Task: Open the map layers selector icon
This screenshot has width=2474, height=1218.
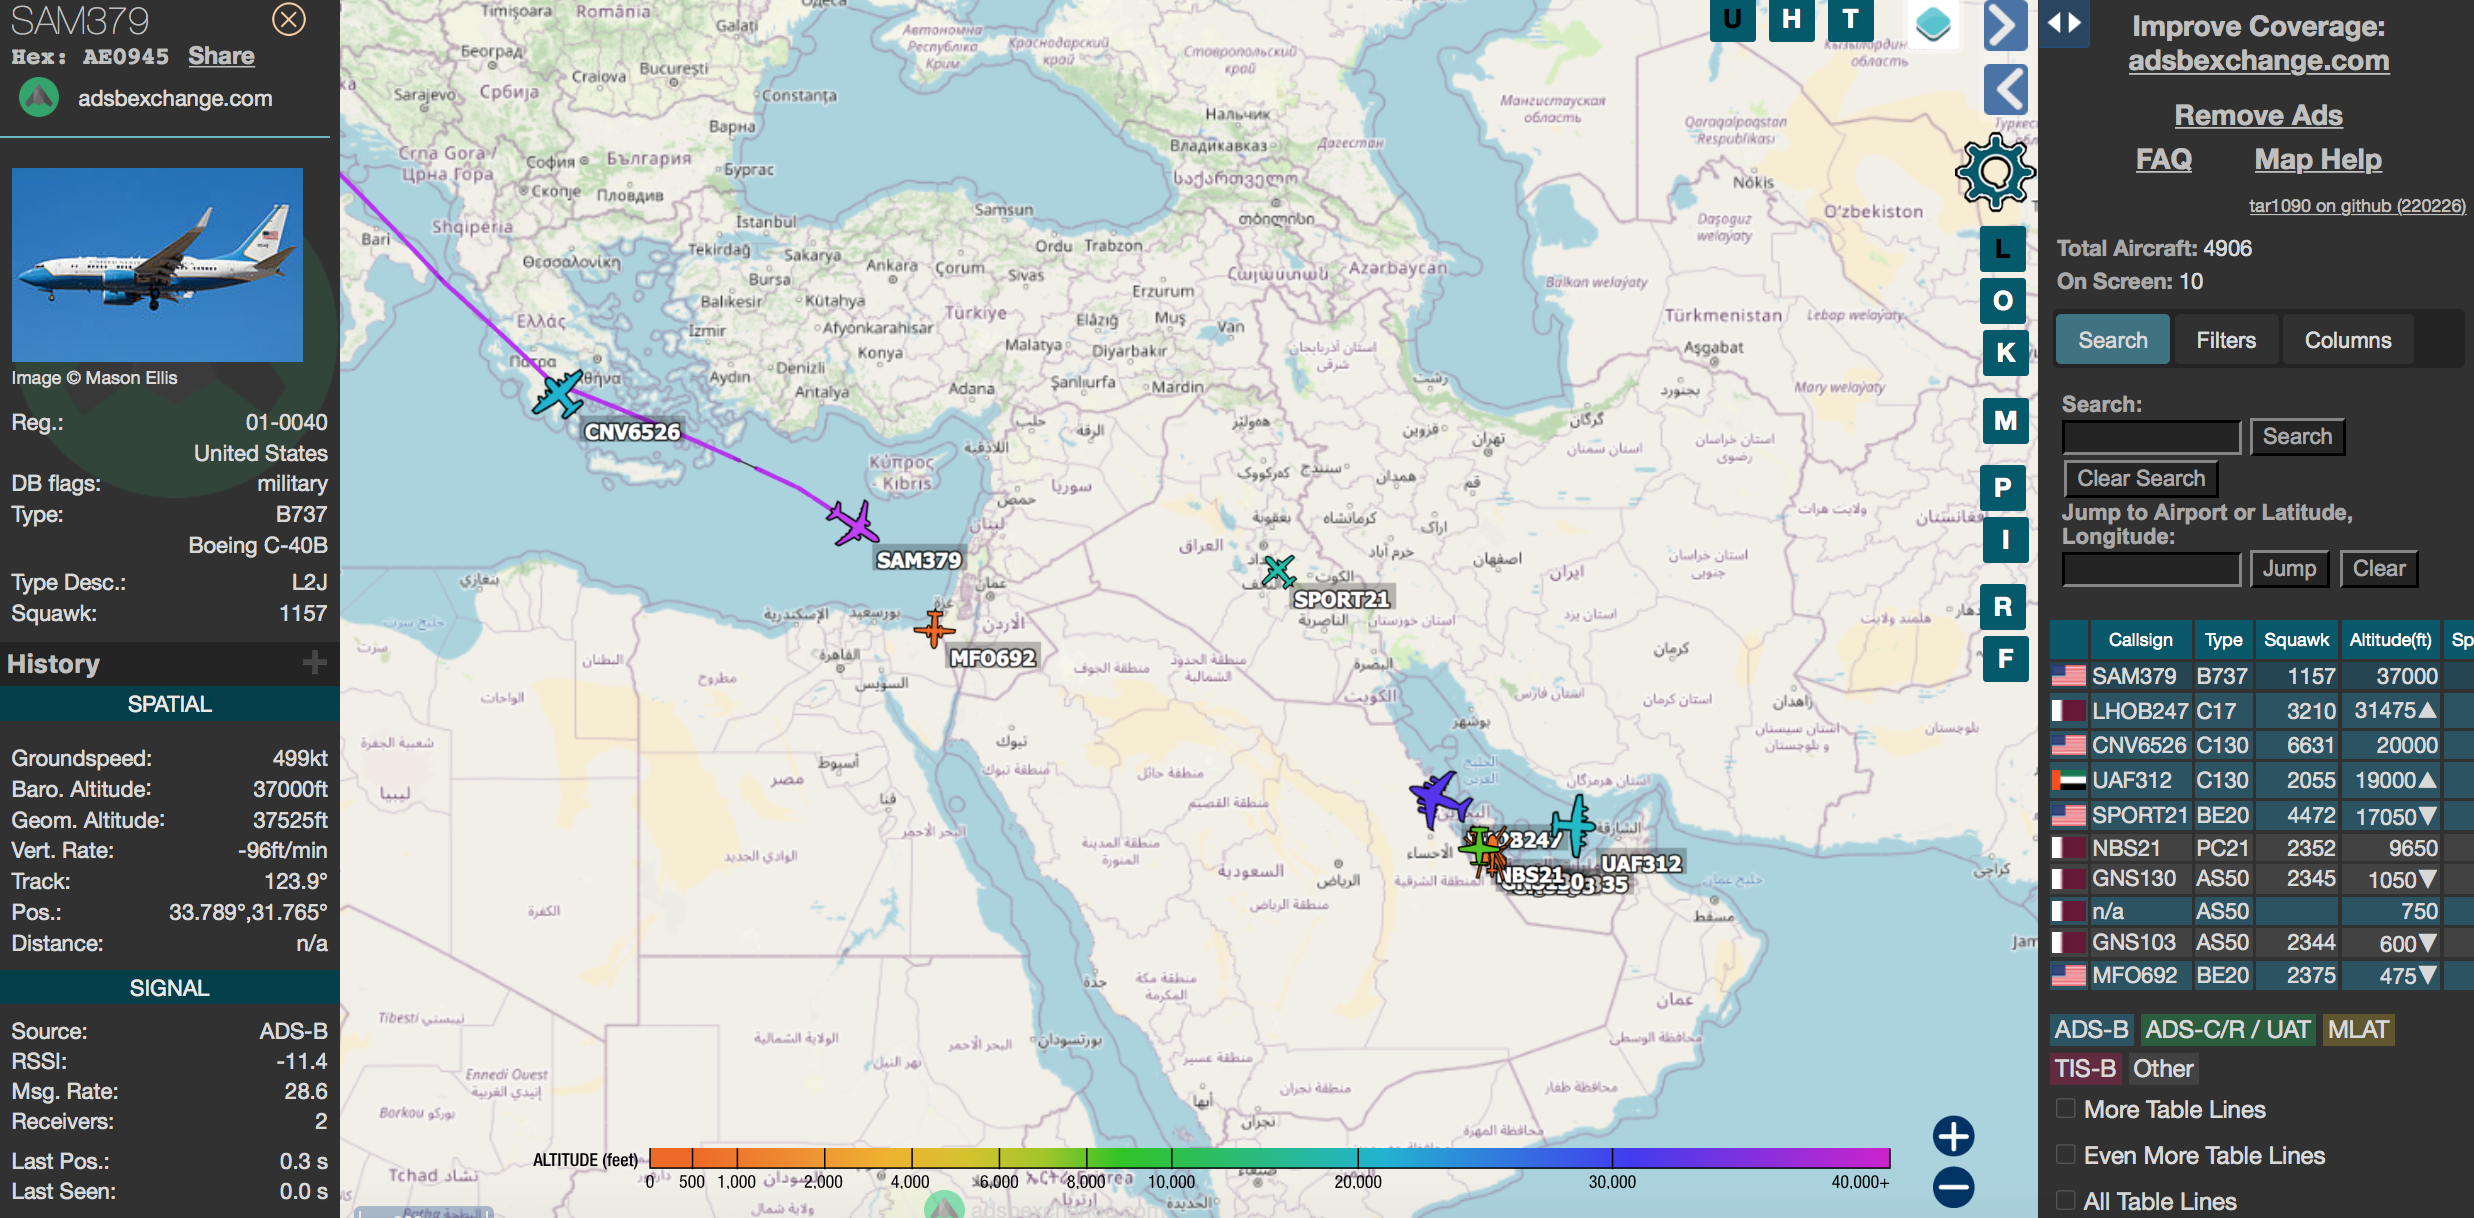Action: click(1932, 23)
